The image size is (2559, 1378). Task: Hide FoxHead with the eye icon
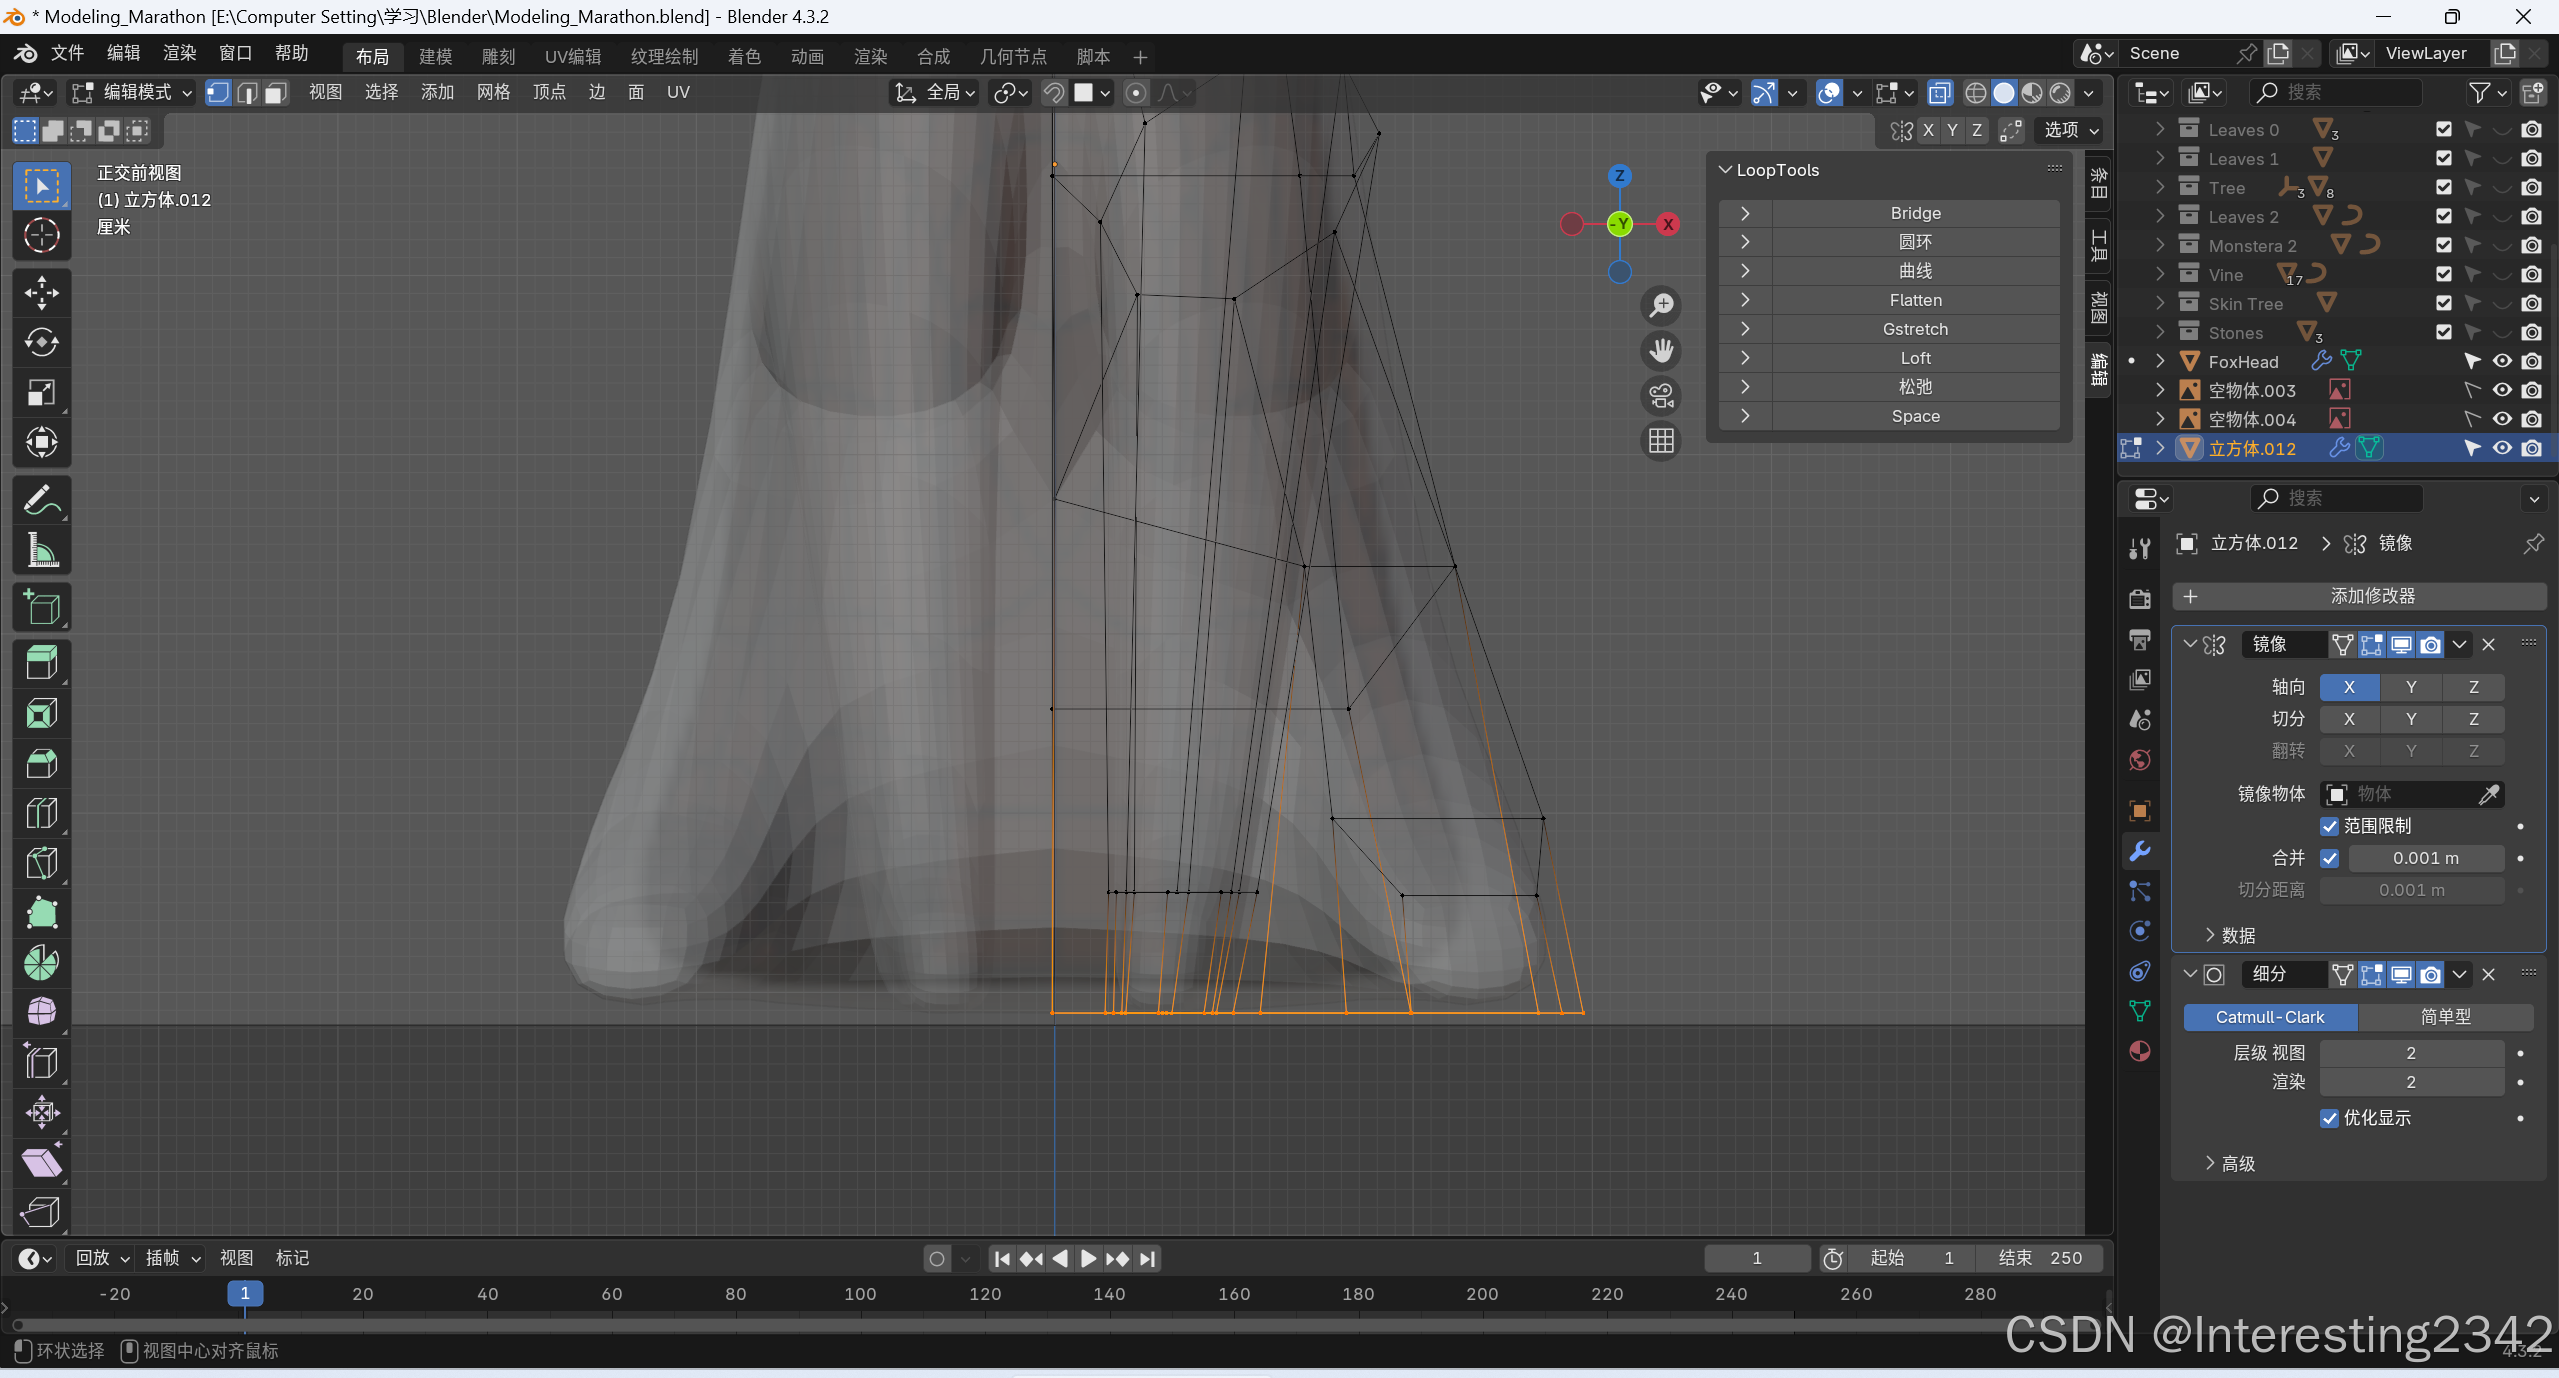2501,362
